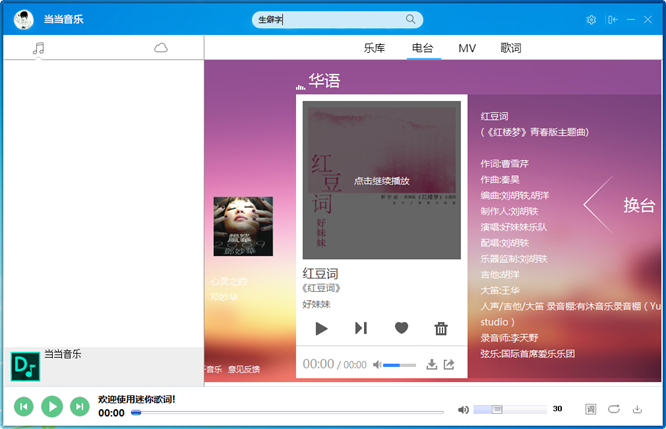The image size is (666, 429).
Task: Click the left arrow beside 换台
Action: click(x=598, y=205)
